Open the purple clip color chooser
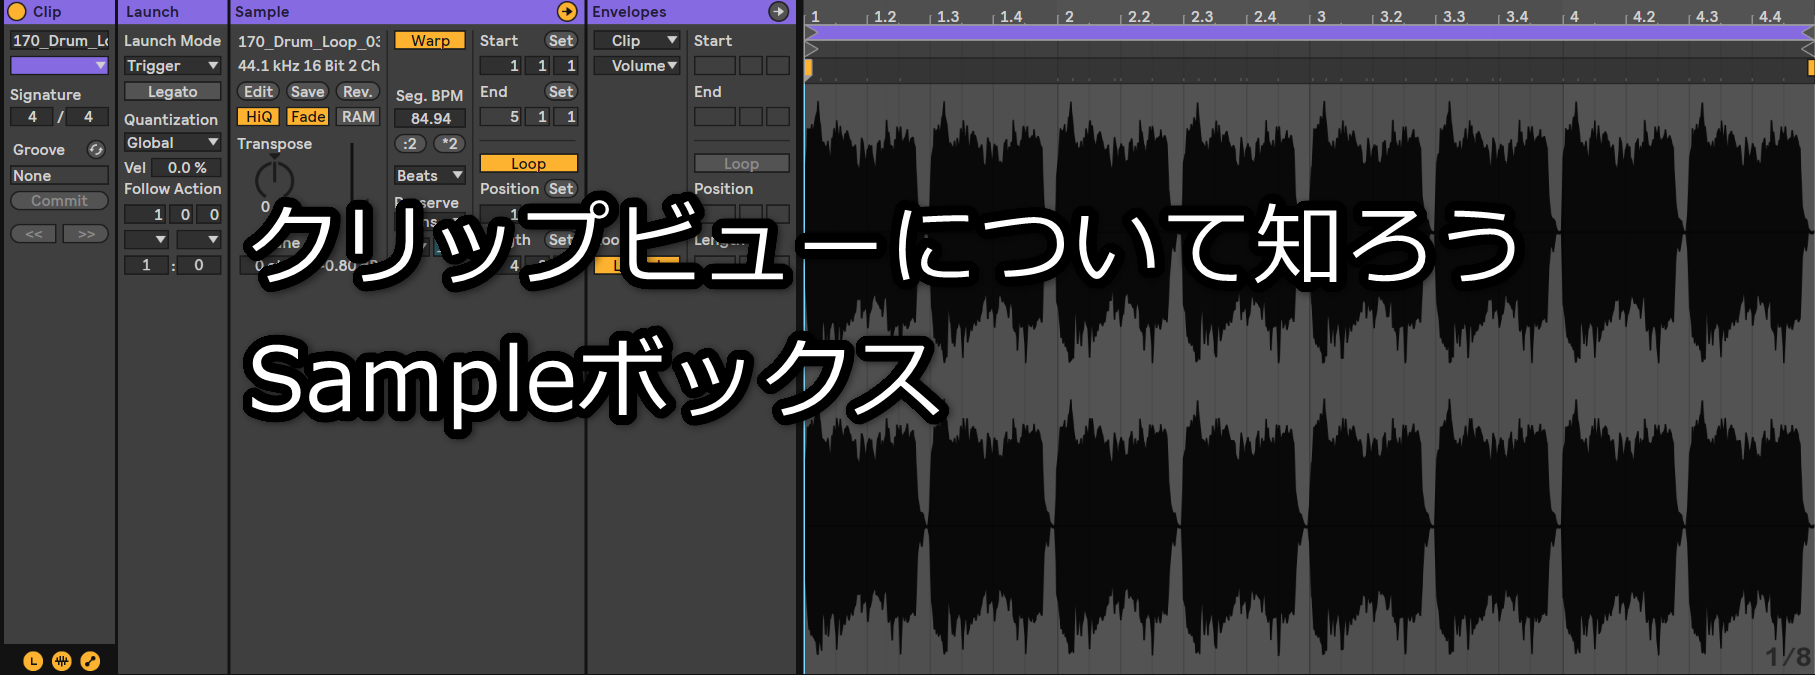Viewport: 1815px width, 675px height. (x=59, y=66)
